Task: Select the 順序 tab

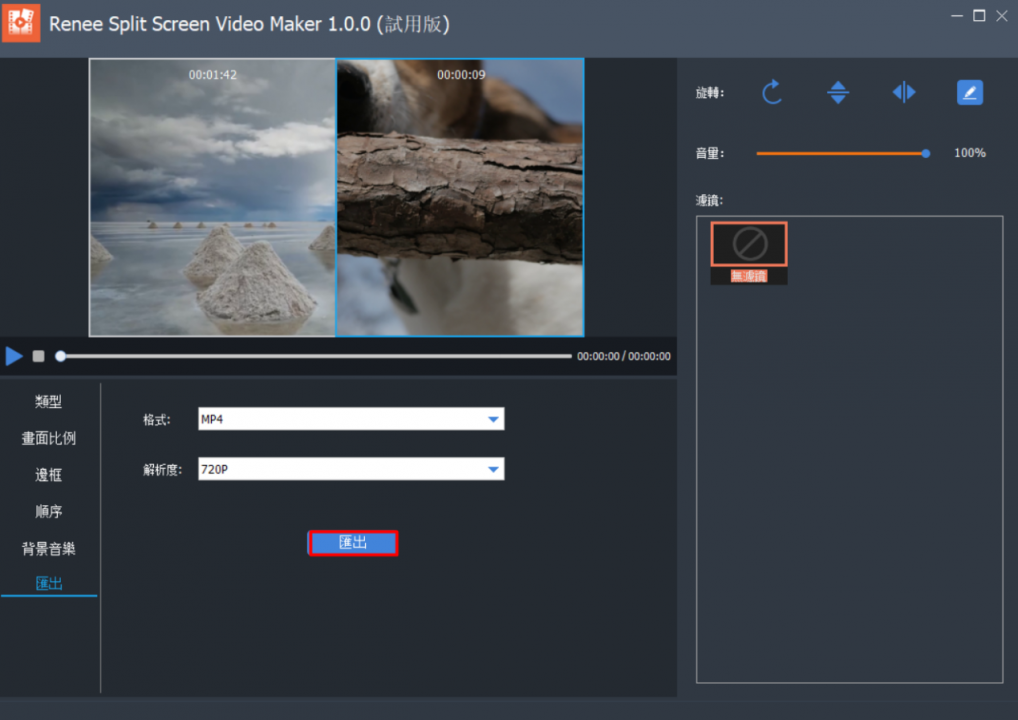Action: click(x=49, y=512)
